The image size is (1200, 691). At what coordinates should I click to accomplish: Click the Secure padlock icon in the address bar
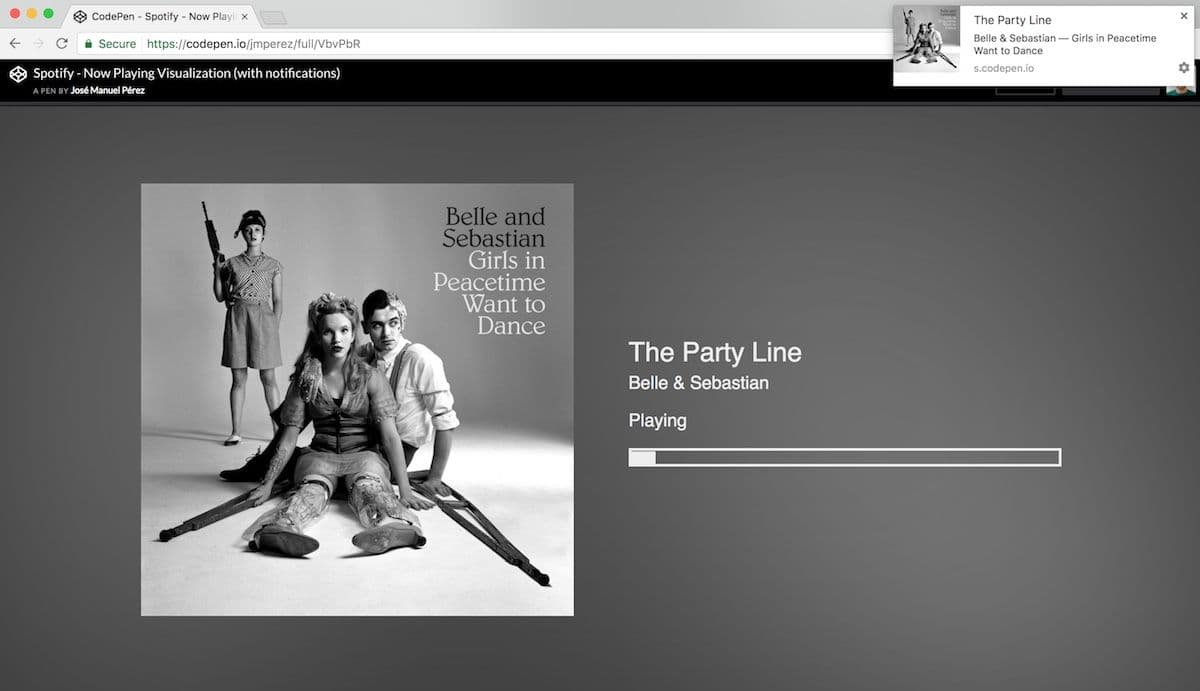click(89, 44)
